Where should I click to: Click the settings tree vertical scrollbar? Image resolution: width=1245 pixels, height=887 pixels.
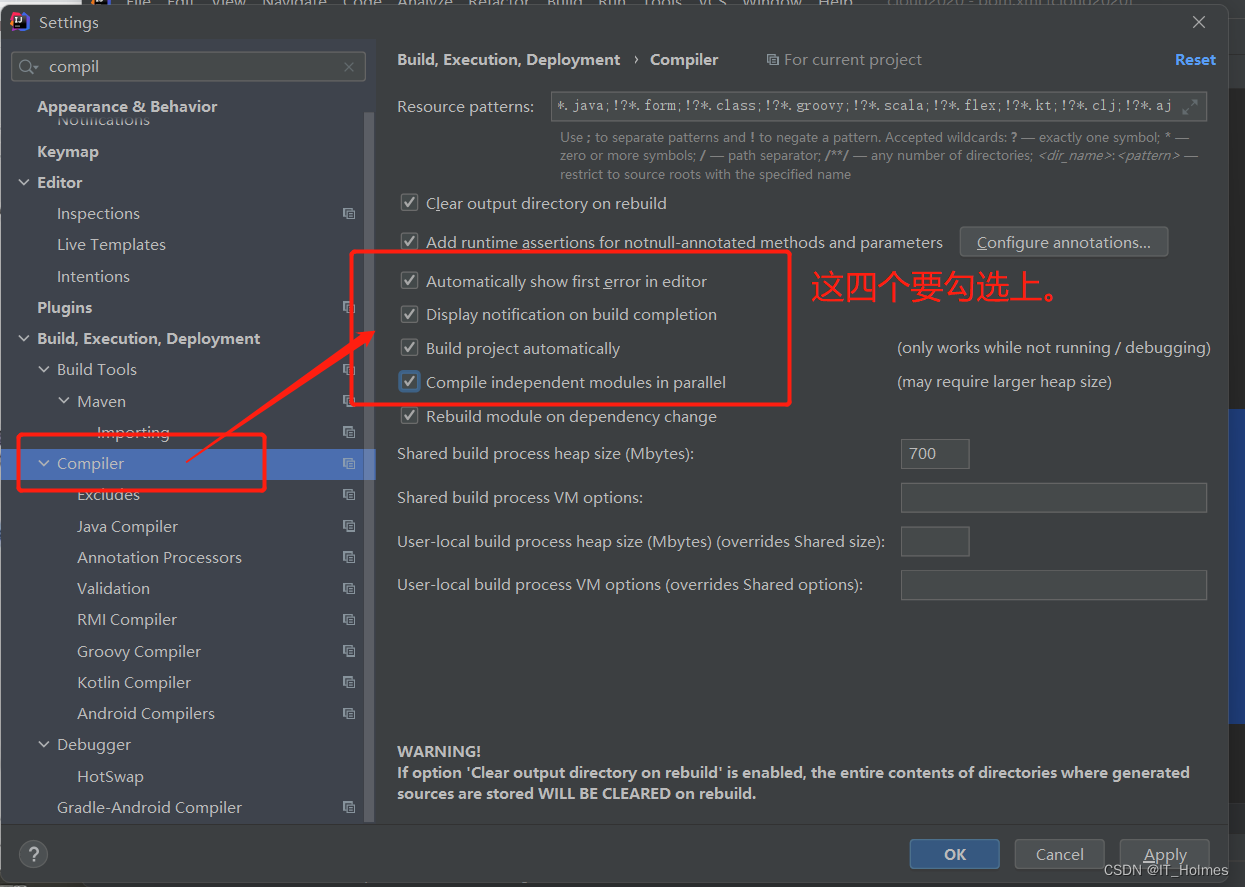click(x=369, y=465)
